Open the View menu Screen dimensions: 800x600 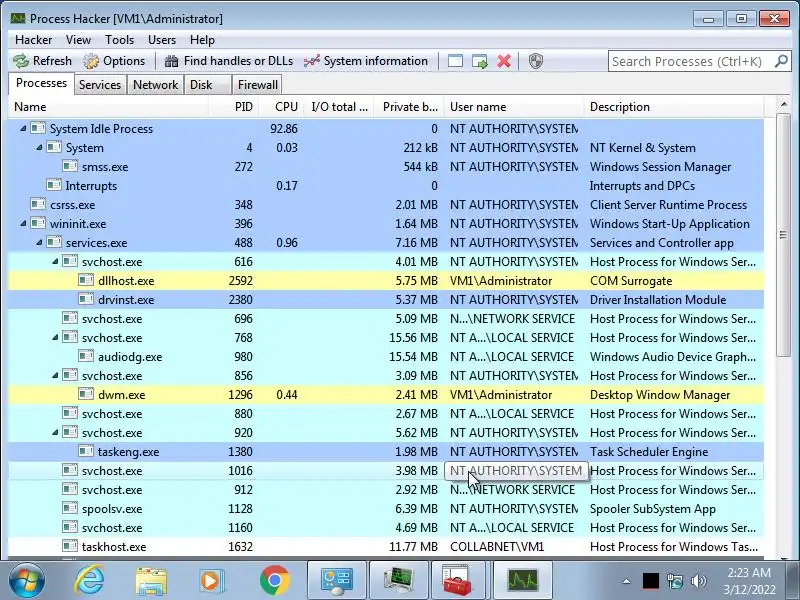pos(78,40)
